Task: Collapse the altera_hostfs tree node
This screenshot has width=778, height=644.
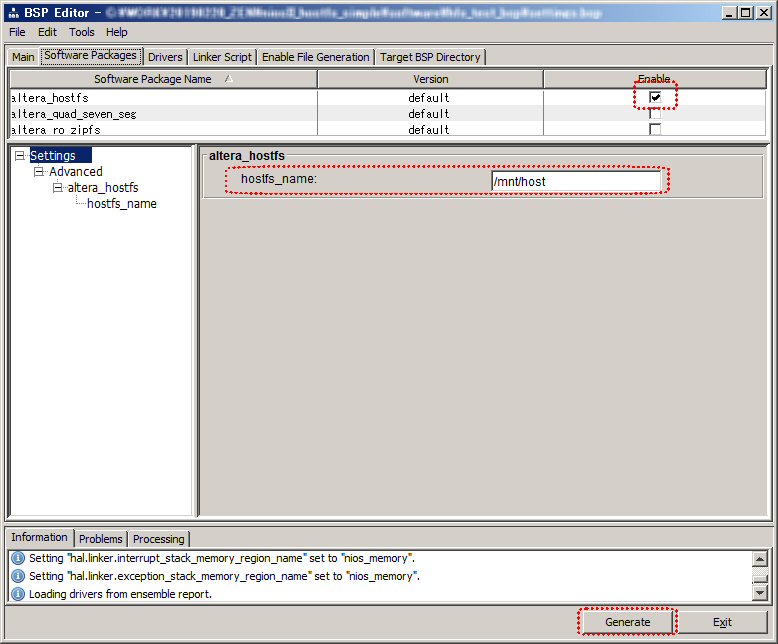Action: [x=58, y=188]
